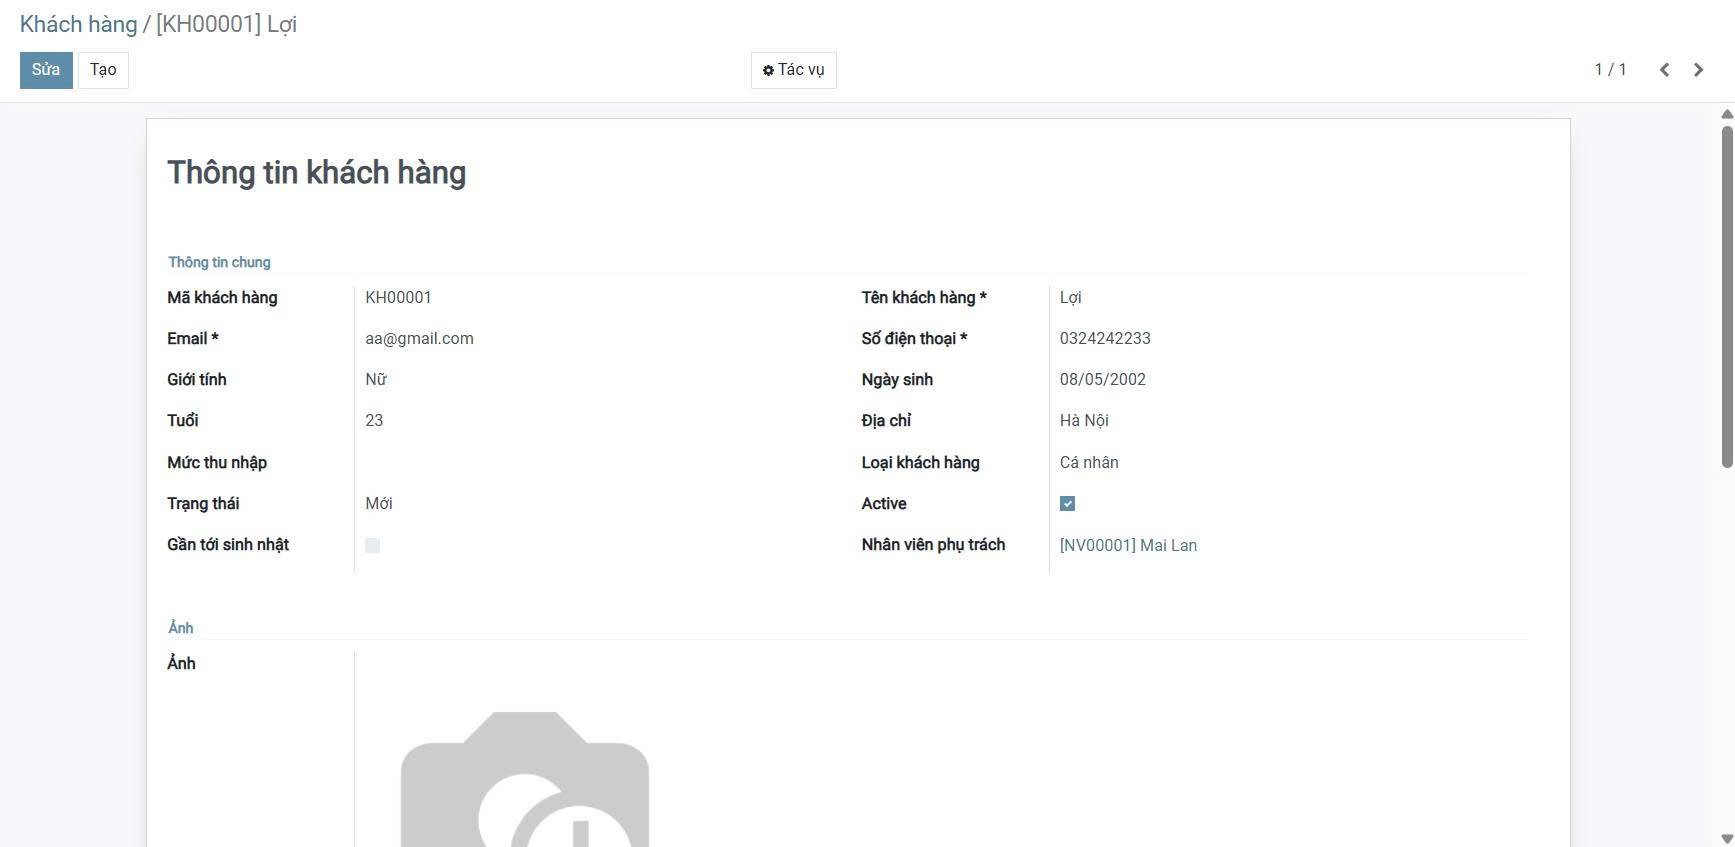
Task: Click the Tên khách hàng * label
Action: [x=924, y=297]
